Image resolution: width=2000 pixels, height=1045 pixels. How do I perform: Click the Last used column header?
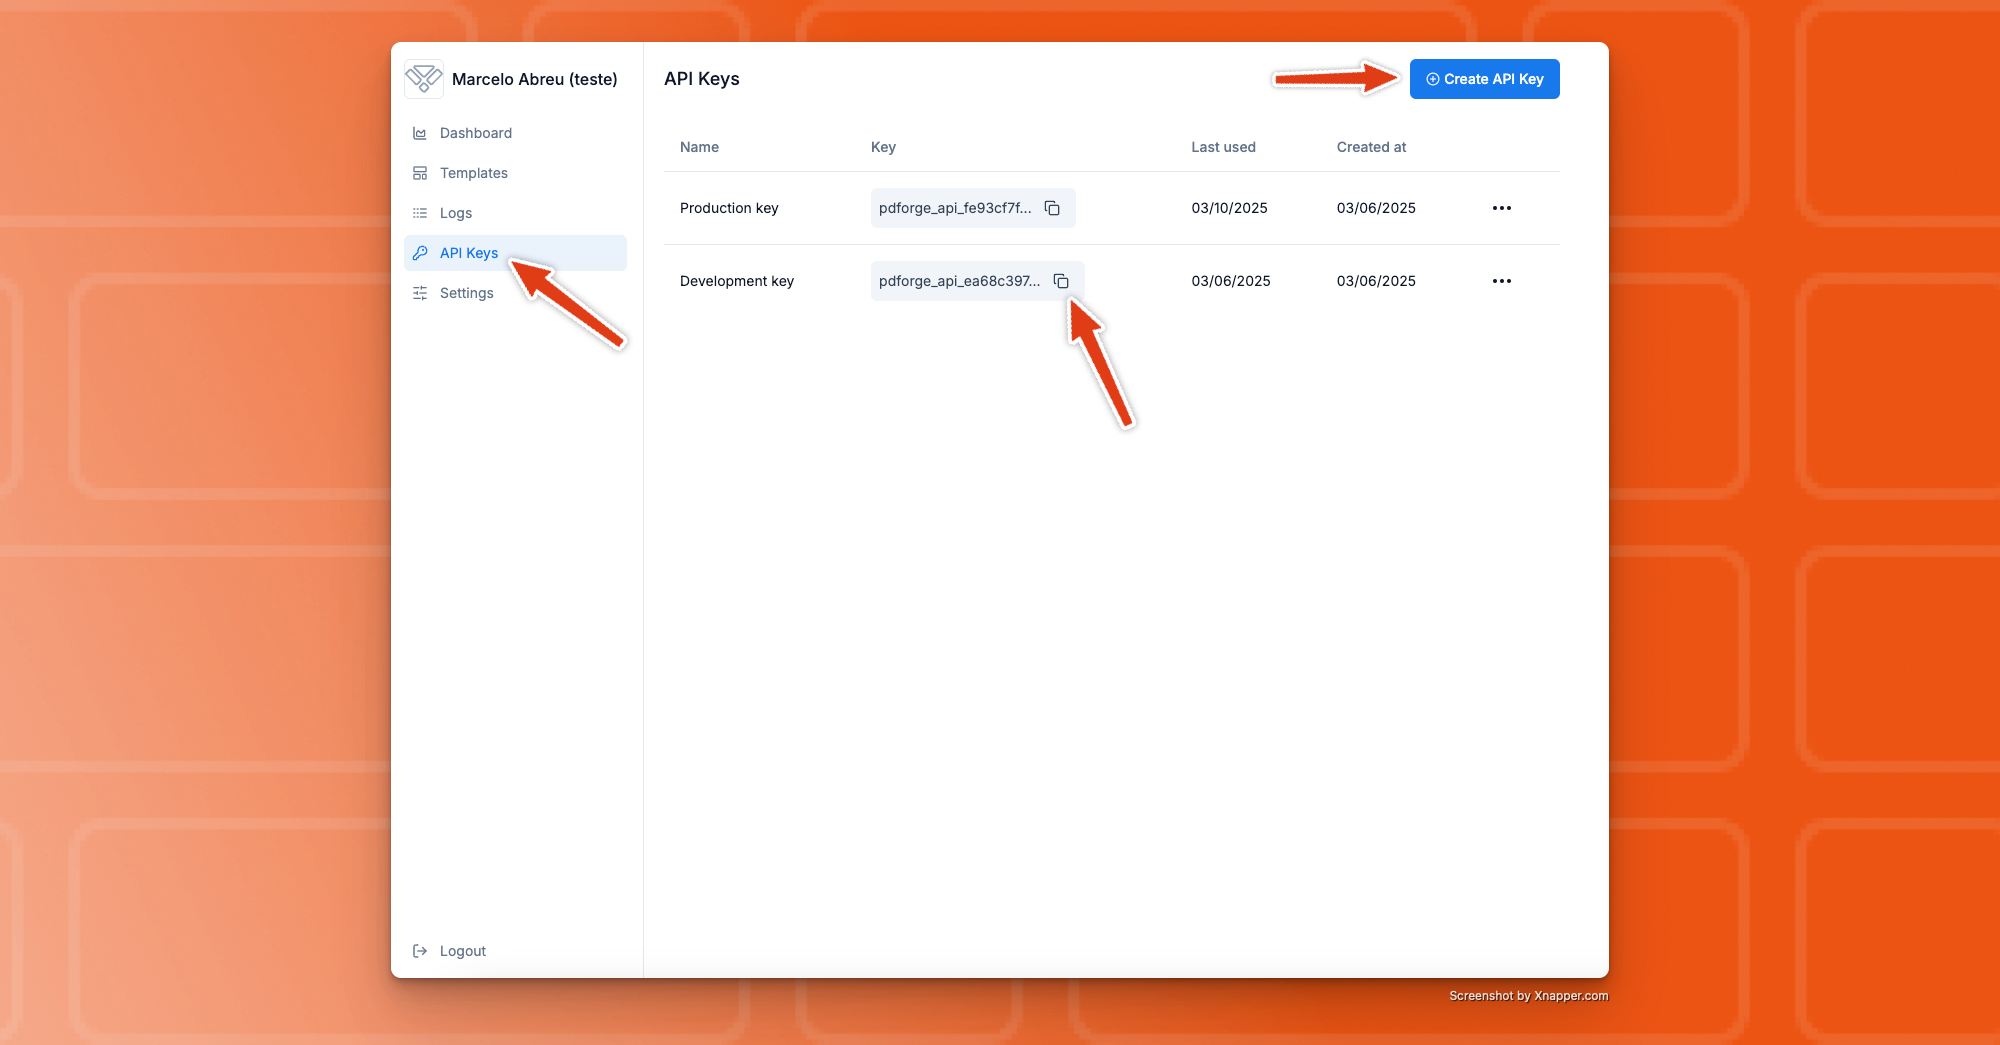coord(1223,147)
